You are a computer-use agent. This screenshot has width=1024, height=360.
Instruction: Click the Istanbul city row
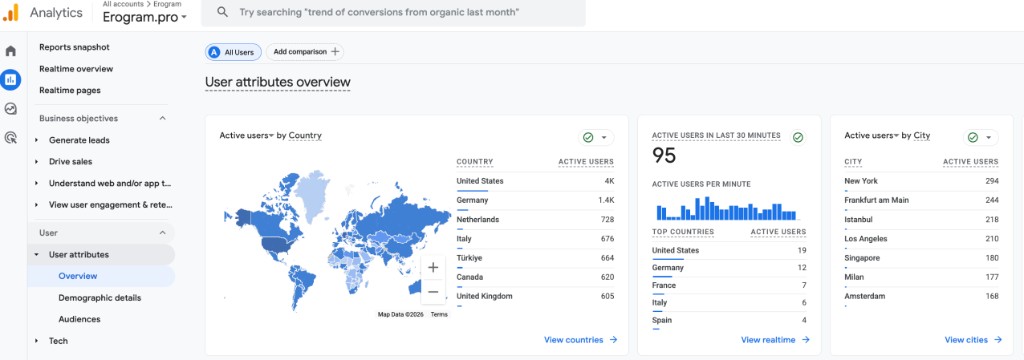point(921,220)
